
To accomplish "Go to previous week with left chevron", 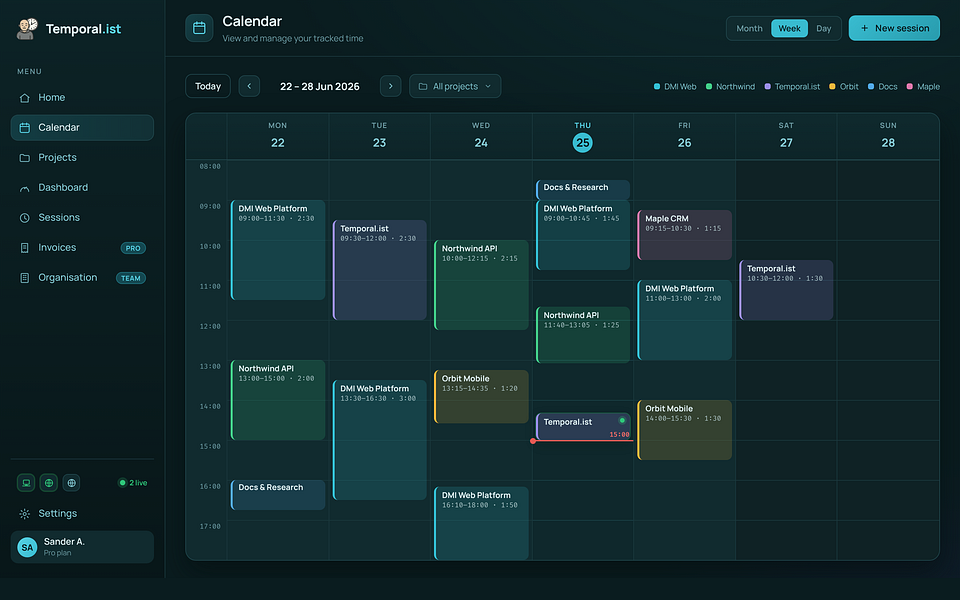I will tap(249, 86).
